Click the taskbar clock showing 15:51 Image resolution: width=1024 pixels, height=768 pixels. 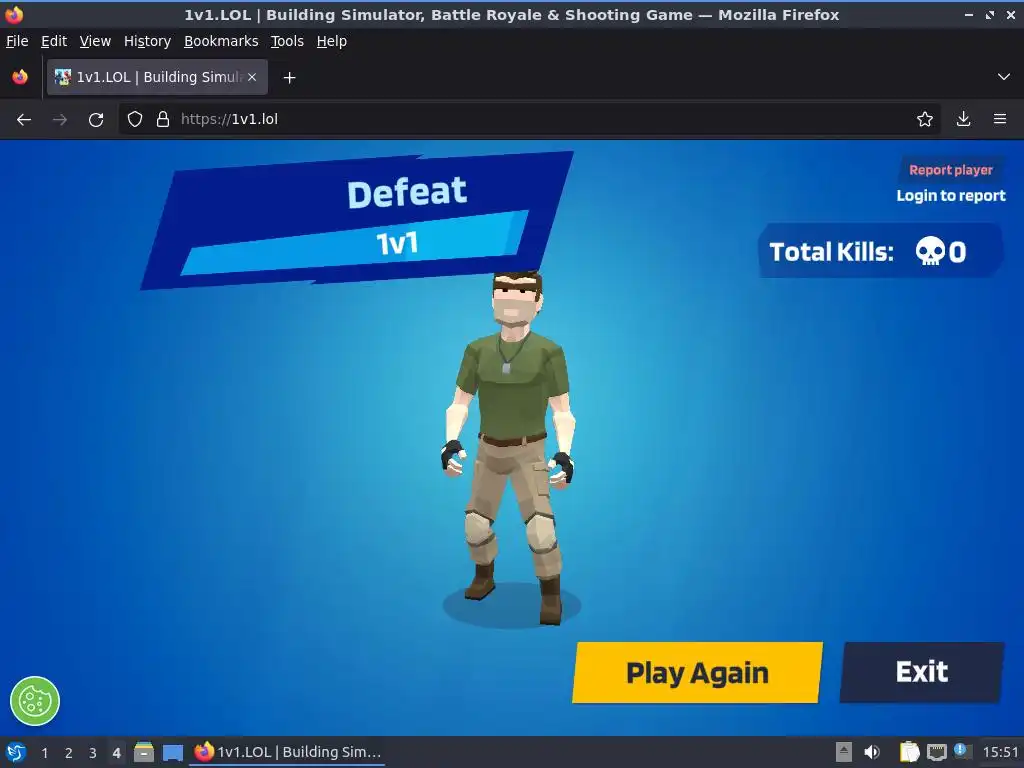pos(1000,752)
